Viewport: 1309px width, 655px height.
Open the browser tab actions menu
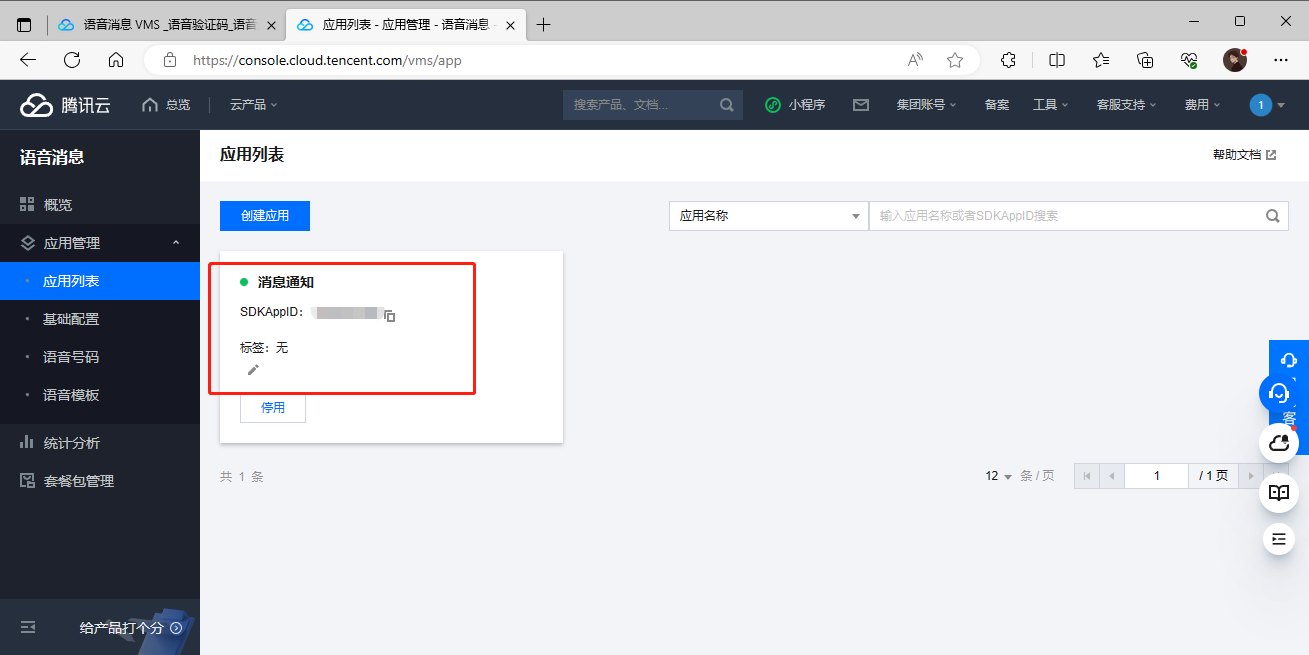(x=24, y=25)
